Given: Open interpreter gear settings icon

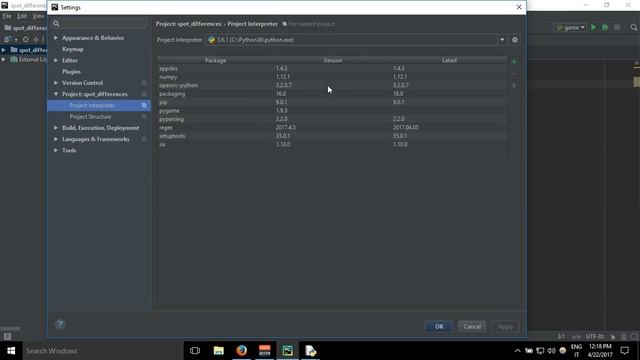Looking at the screenshot, I should point(515,40).
